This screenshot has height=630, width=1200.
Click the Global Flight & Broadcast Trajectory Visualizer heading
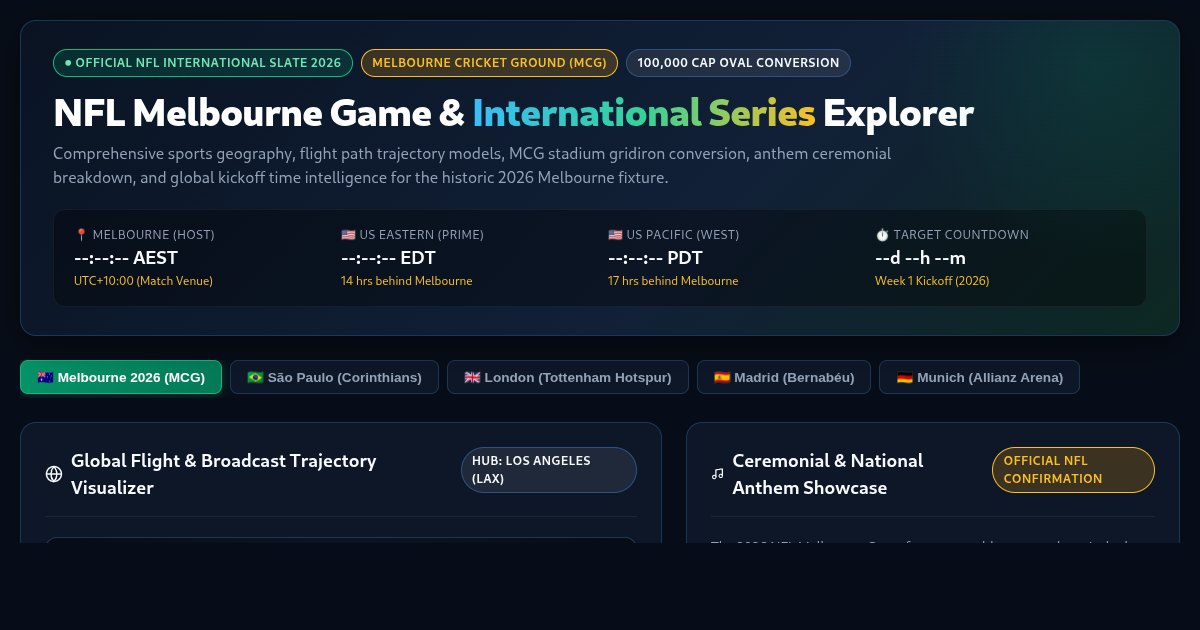[x=224, y=474]
